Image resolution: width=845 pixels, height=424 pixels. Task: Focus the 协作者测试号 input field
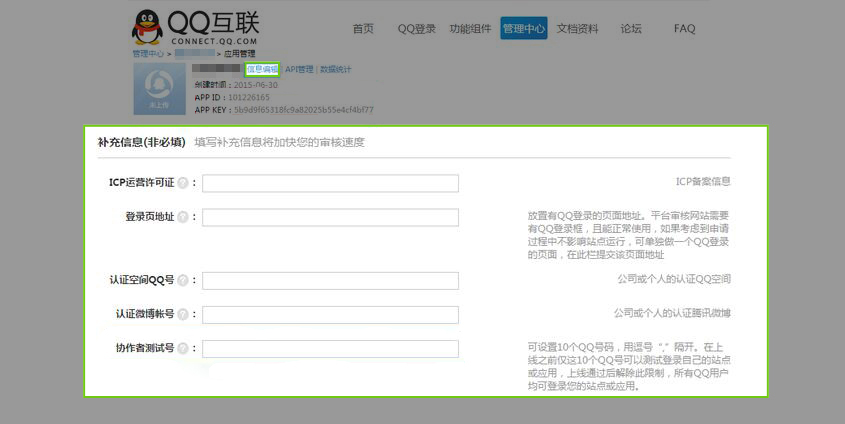point(330,349)
